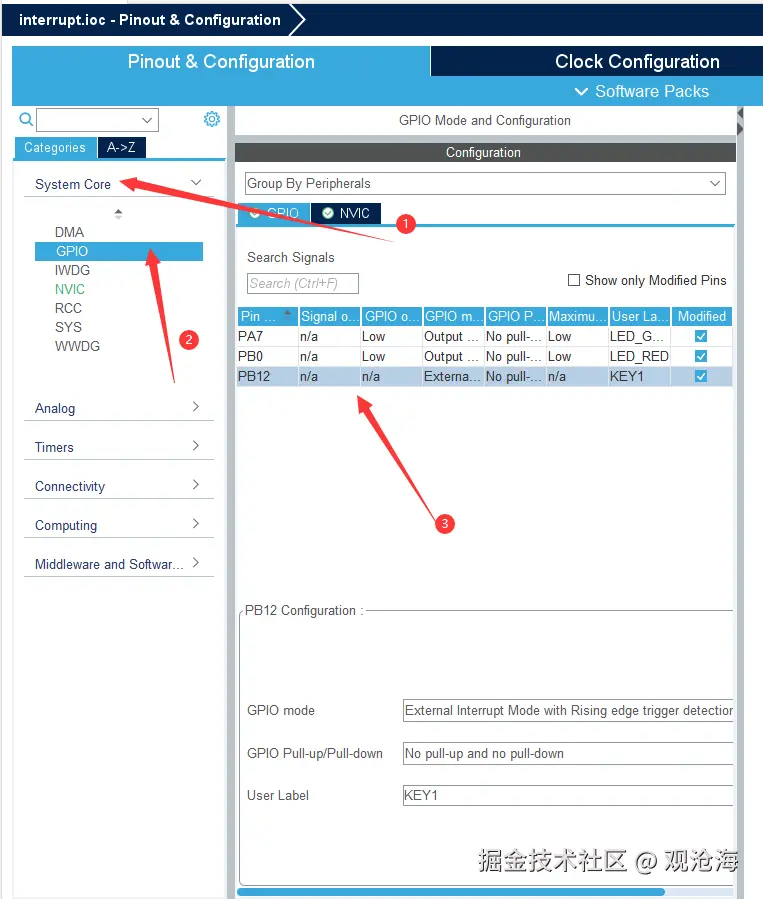The image size is (763, 899).
Task: Sort by GPIO output level column header
Action: point(392,316)
